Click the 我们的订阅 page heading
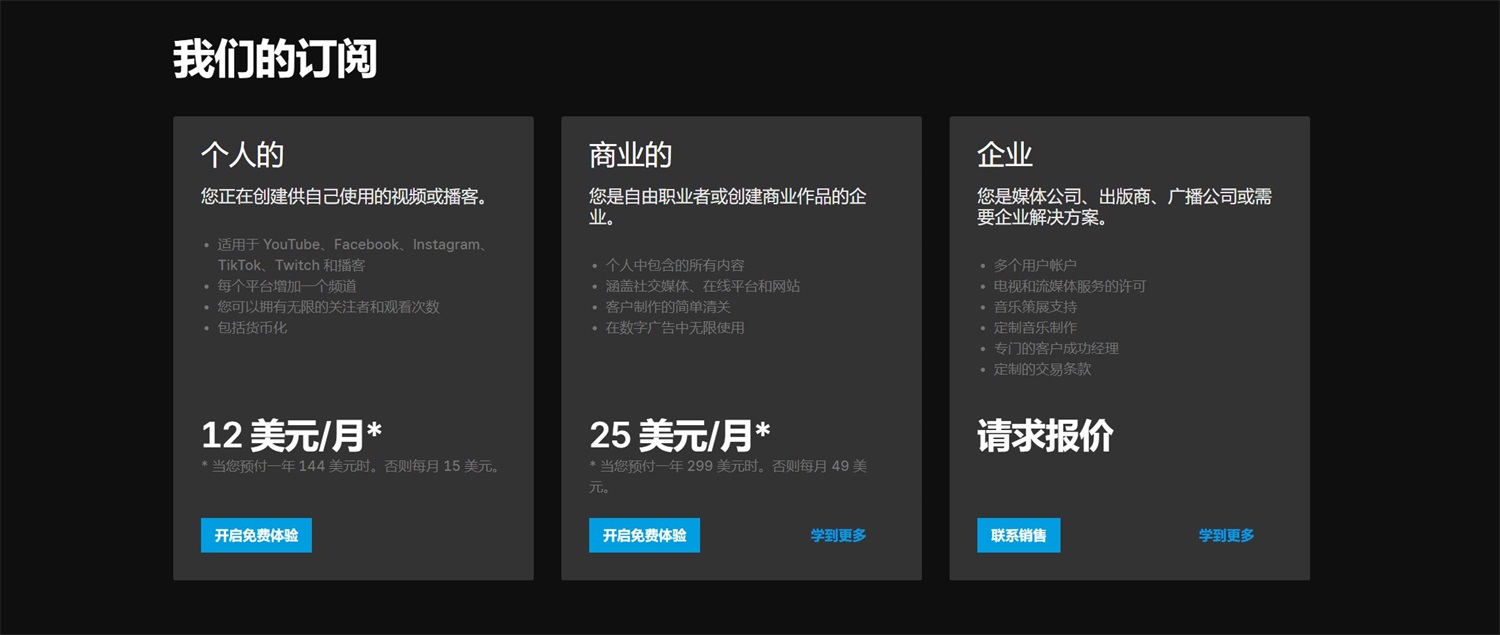This screenshot has width=1500, height=635. pos(275,60)
